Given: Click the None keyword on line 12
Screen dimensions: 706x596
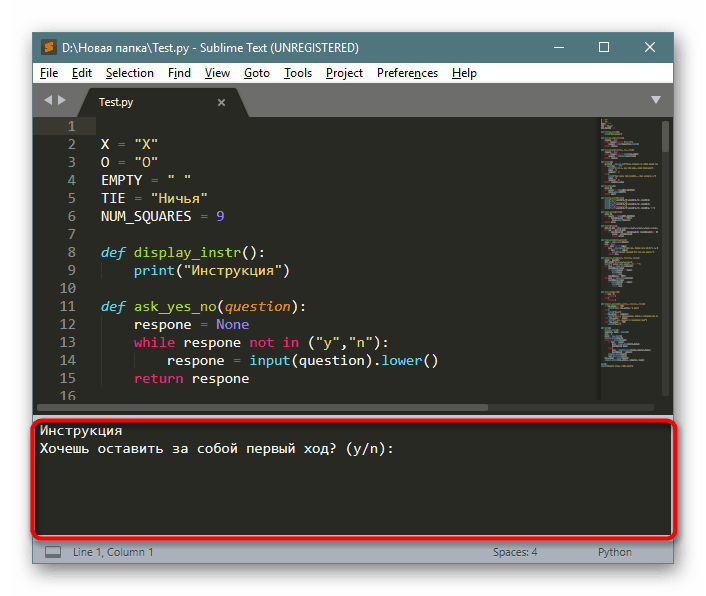Looking at the screenshot, I should point(232,325).
